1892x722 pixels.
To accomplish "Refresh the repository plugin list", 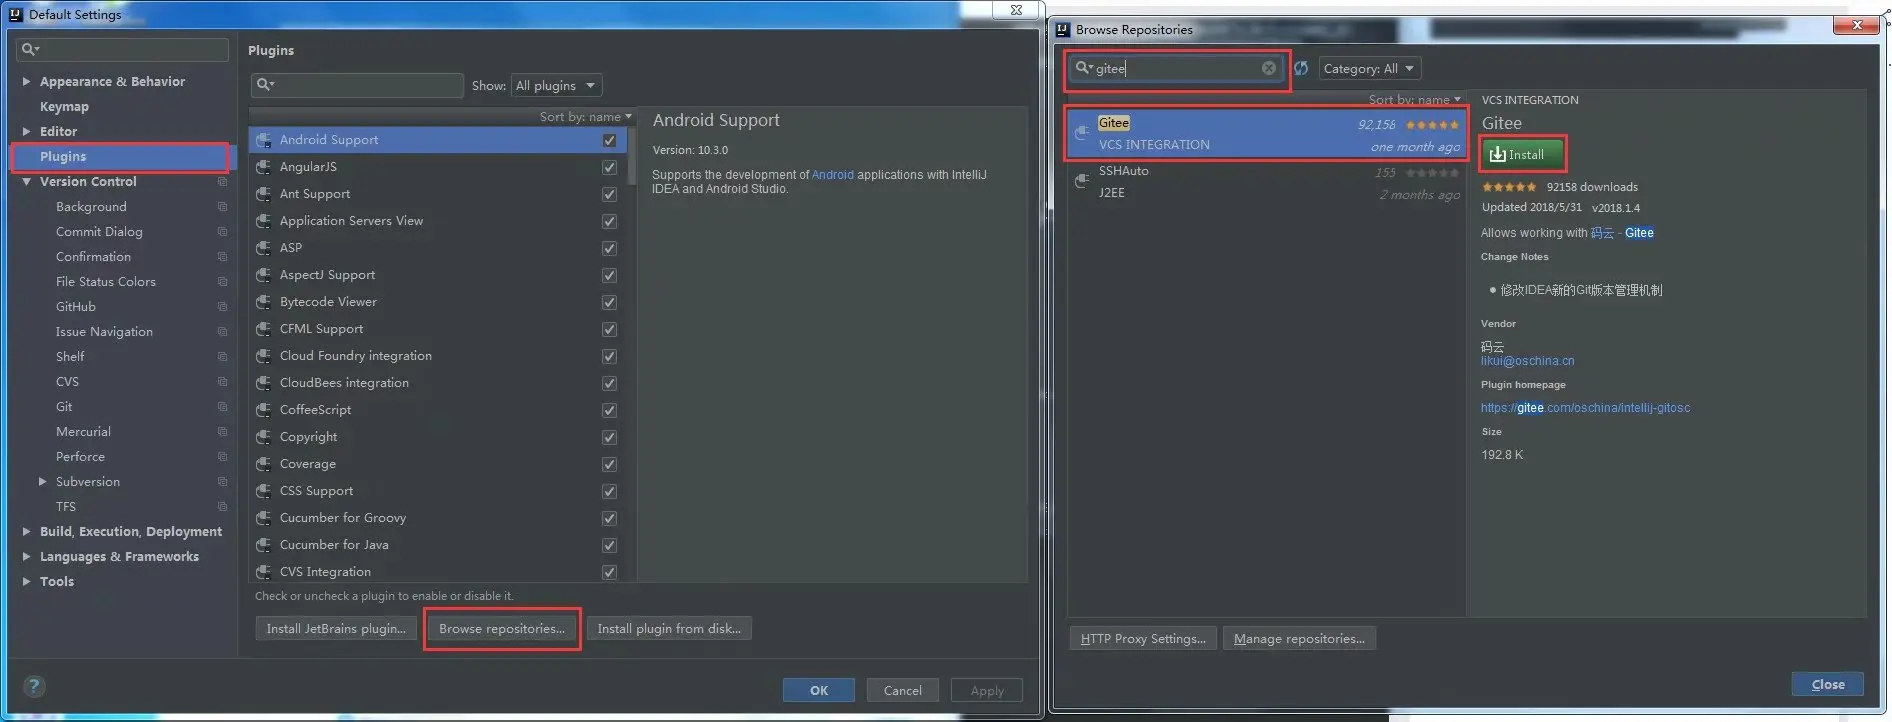I will pos(1301,68).
